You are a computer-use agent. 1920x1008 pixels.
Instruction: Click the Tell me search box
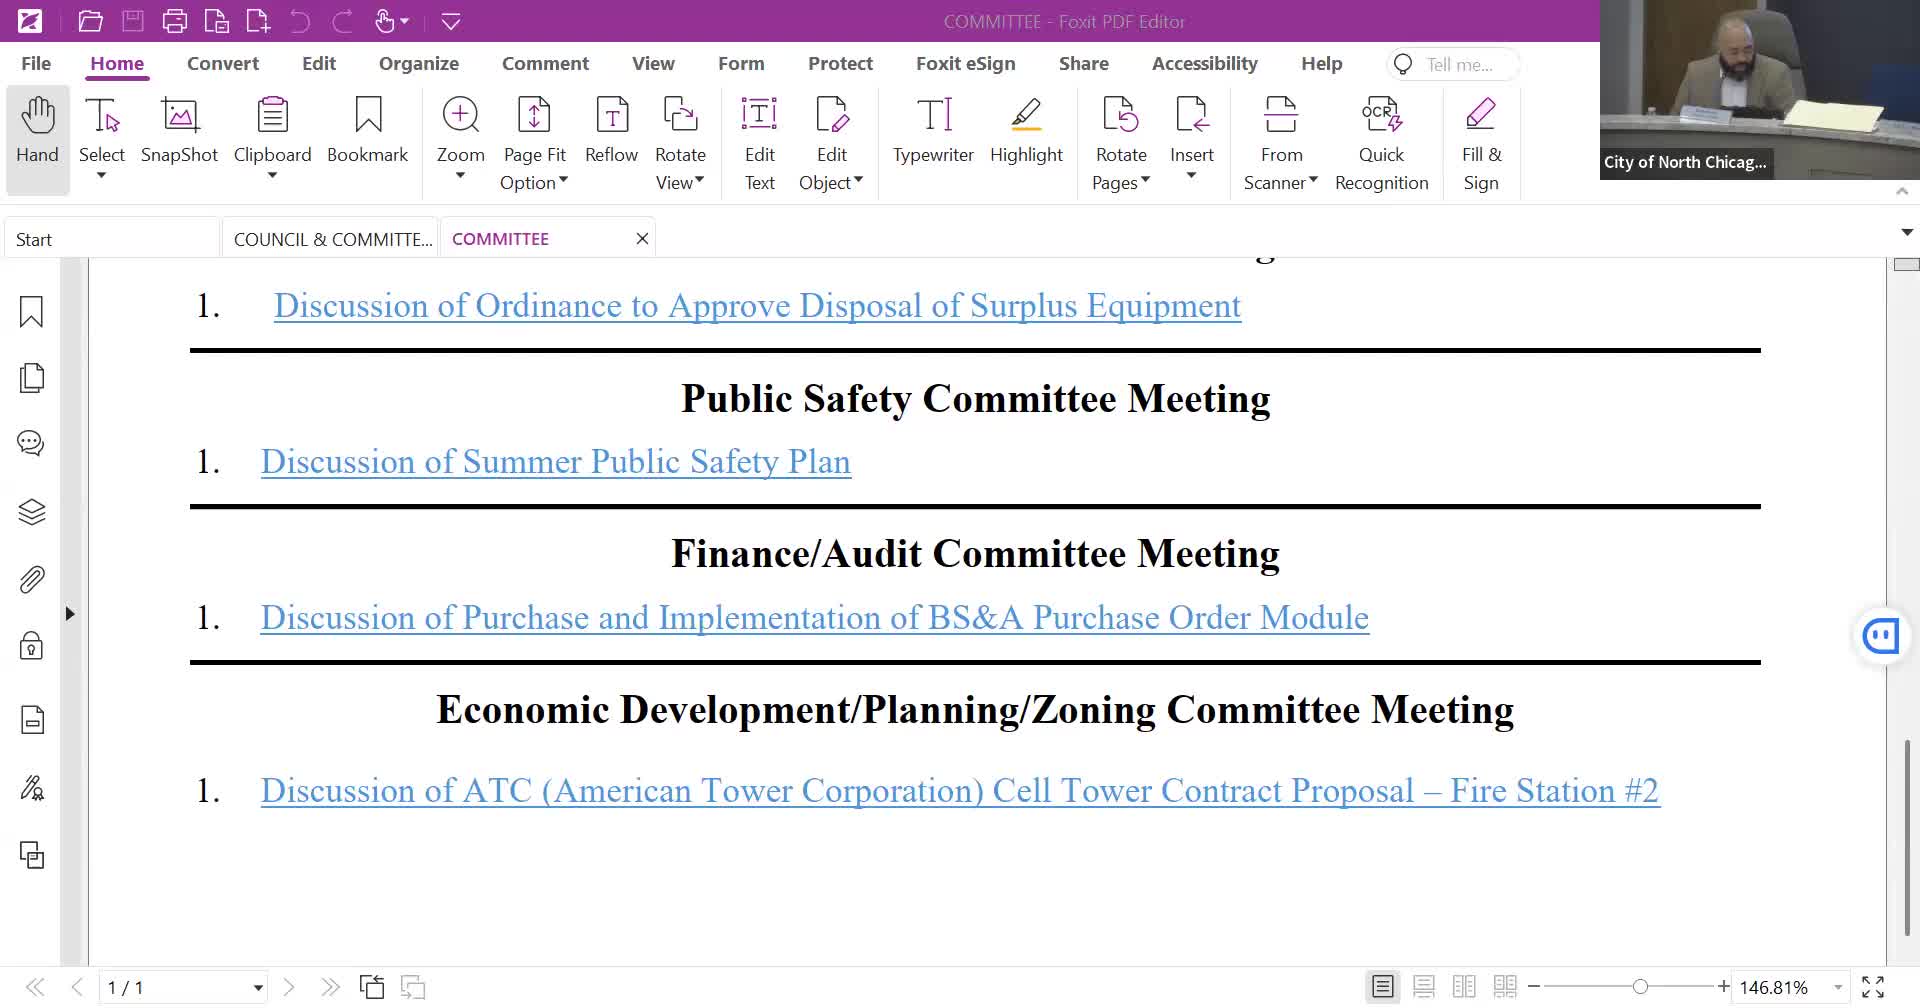[x=1454, y=64]
